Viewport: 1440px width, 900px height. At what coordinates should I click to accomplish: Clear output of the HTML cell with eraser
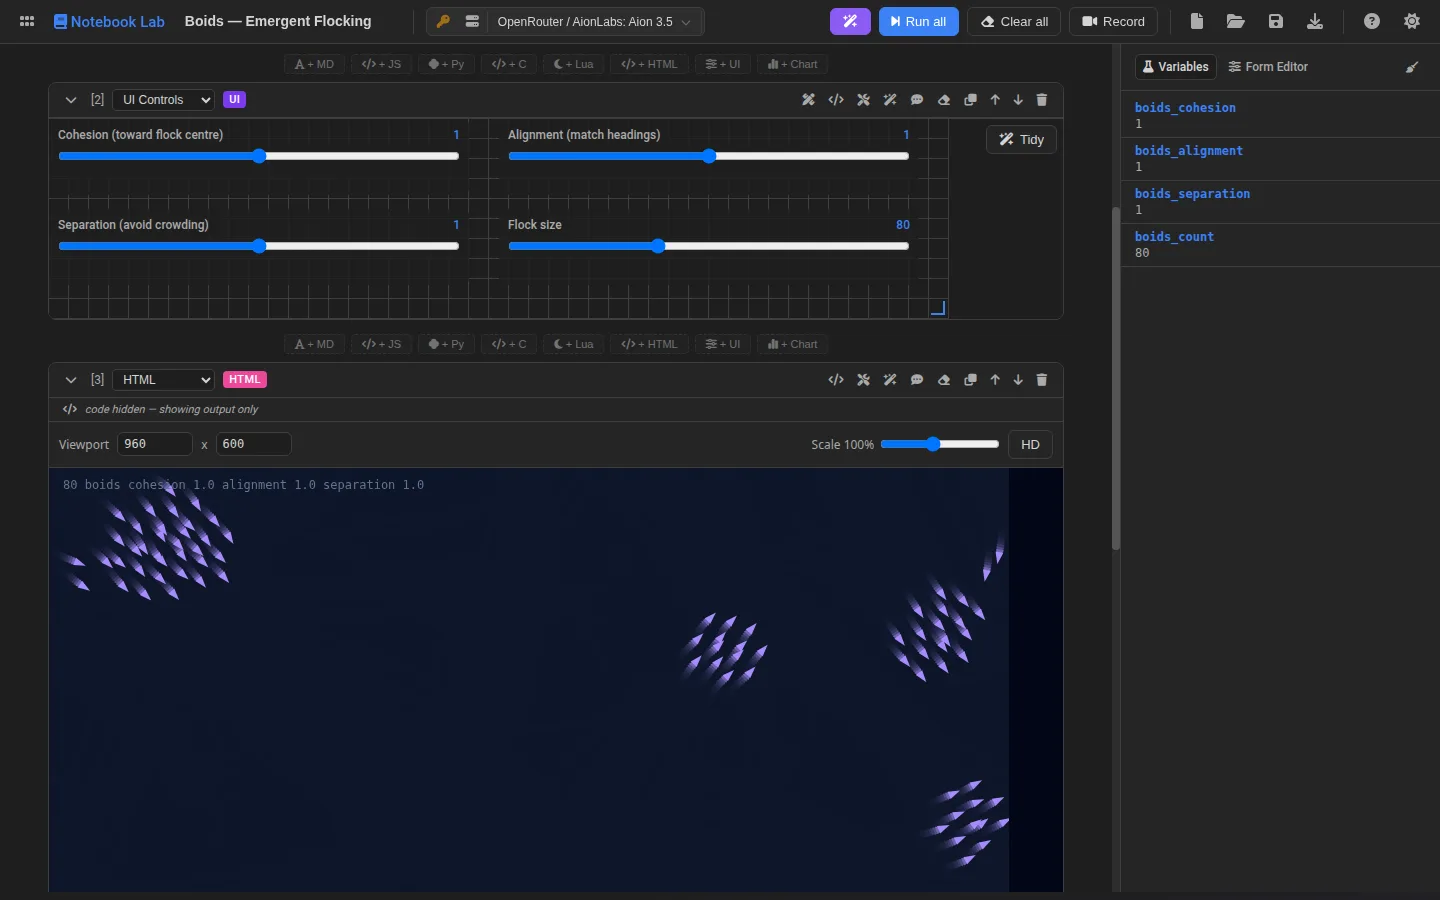pos(944,380)
